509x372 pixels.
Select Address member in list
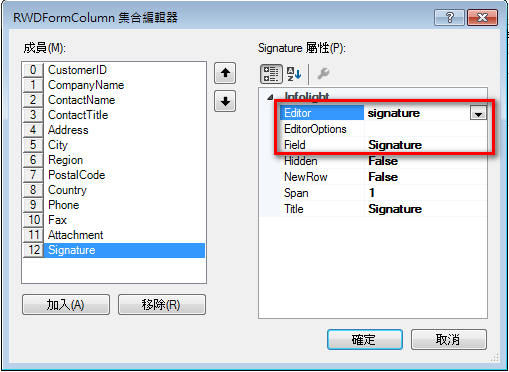pos(114,130)
